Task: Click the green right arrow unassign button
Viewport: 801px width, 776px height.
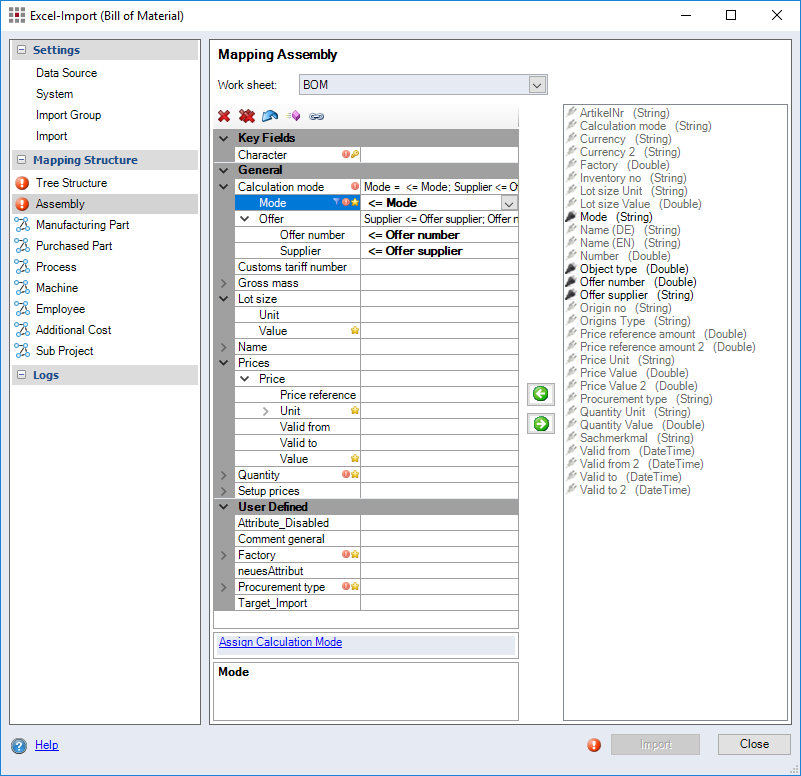Action: pos(540,424)
